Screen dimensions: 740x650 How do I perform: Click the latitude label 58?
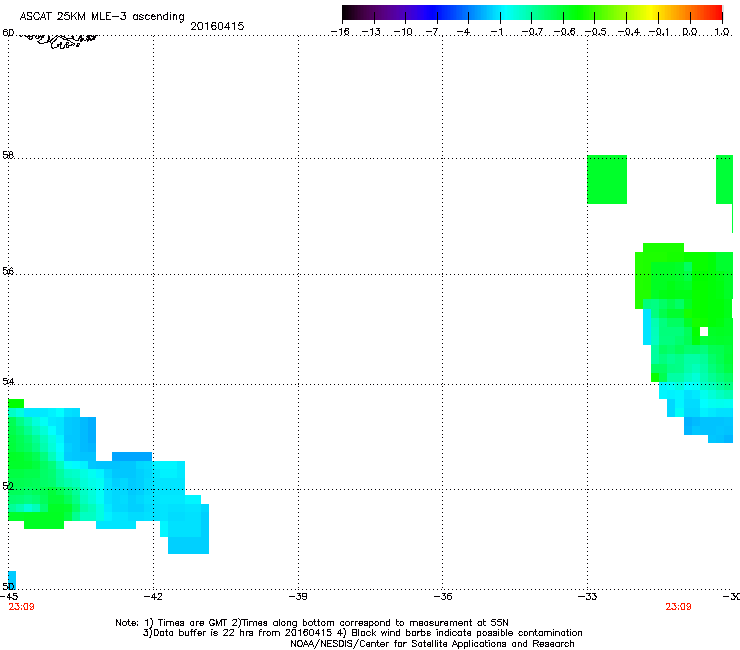coord(8,155)
